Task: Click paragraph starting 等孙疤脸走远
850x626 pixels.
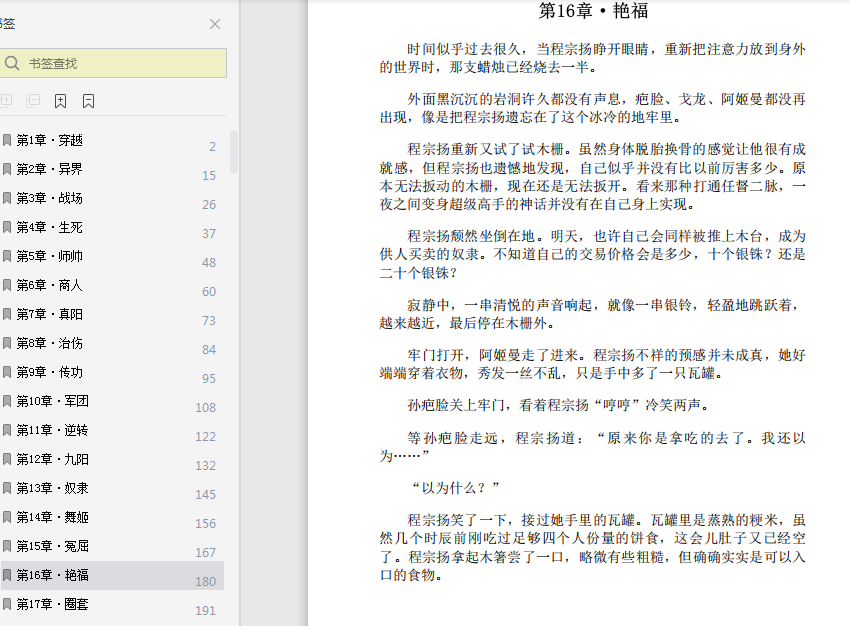Action: [x=593, y=447]
